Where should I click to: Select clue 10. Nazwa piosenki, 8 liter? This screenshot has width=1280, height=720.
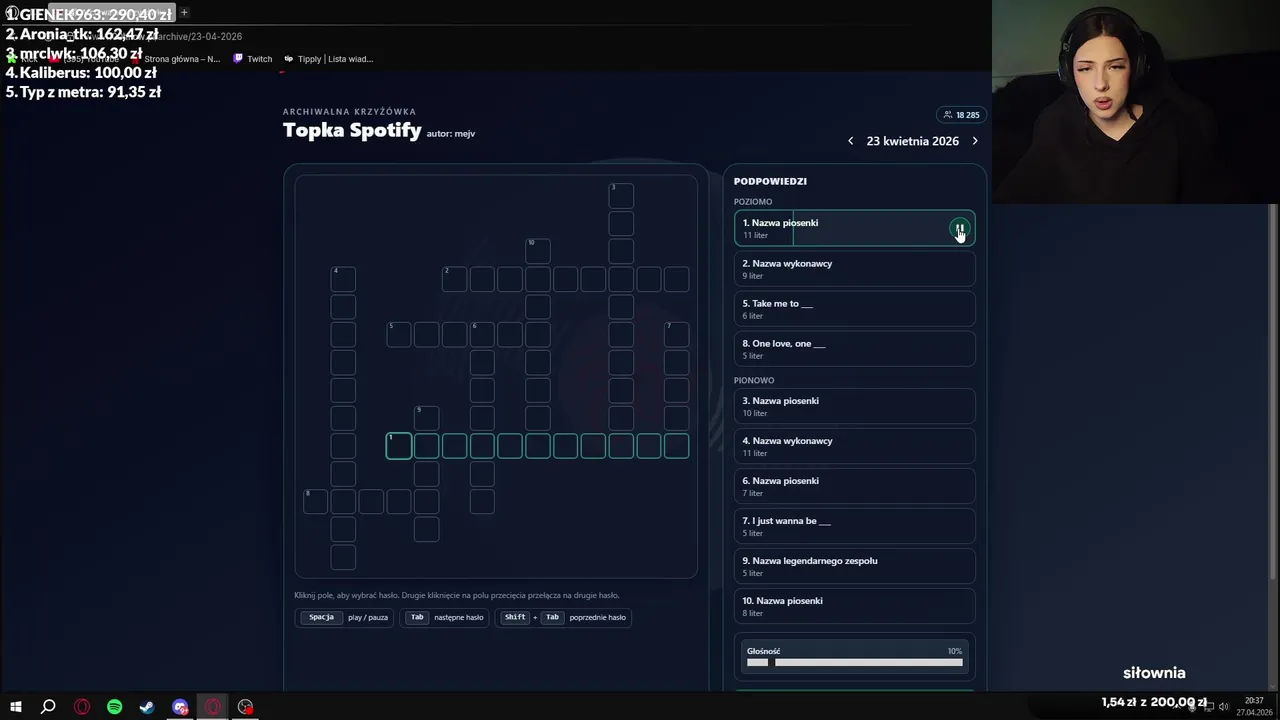pyautogui.click(x=854, y=606)
